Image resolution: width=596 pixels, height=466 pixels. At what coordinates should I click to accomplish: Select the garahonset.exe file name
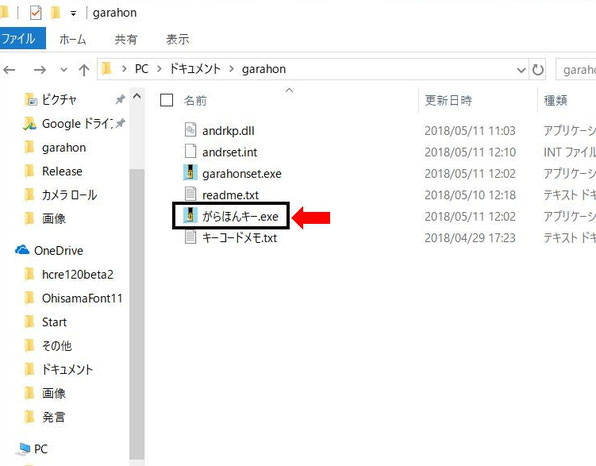coord(242,174)
